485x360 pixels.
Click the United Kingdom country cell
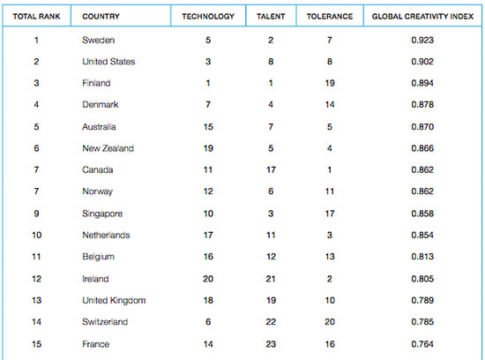tap(114, 300)
